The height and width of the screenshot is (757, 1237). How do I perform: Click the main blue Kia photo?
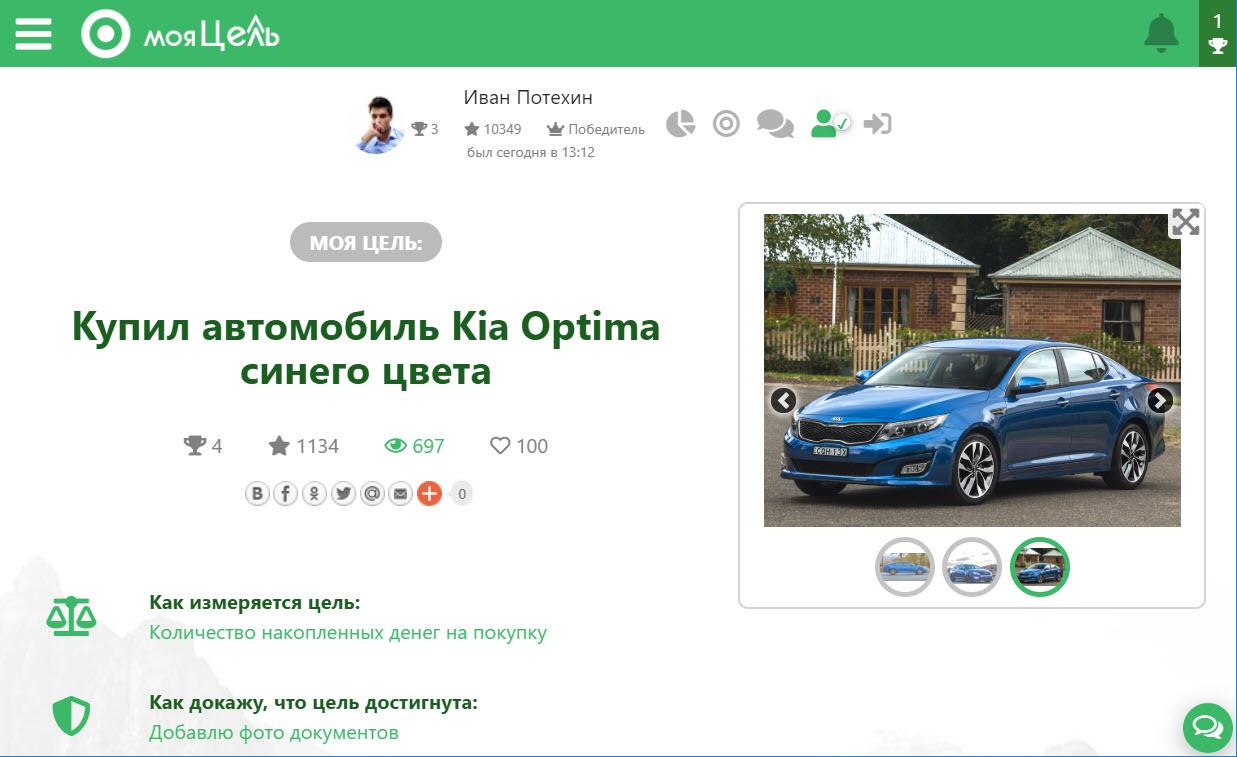click(972, 370)
